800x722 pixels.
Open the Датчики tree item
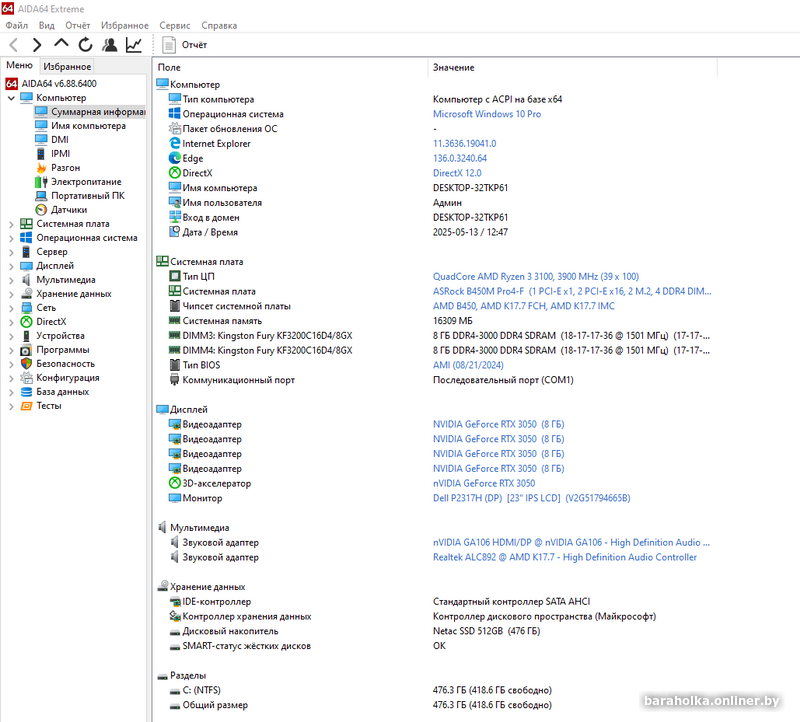(x=61, y=210)
